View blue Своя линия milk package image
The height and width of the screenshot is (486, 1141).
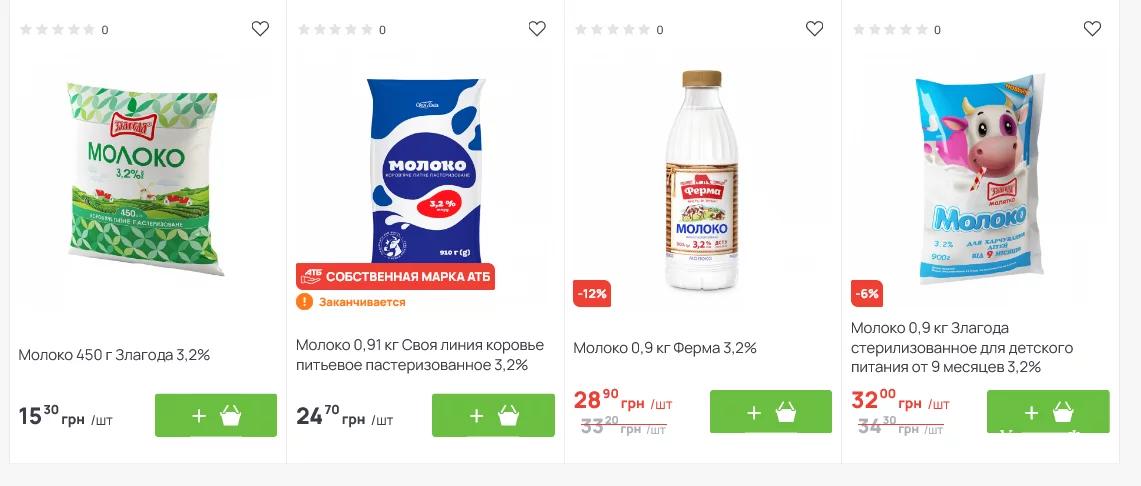coord(425,165)
